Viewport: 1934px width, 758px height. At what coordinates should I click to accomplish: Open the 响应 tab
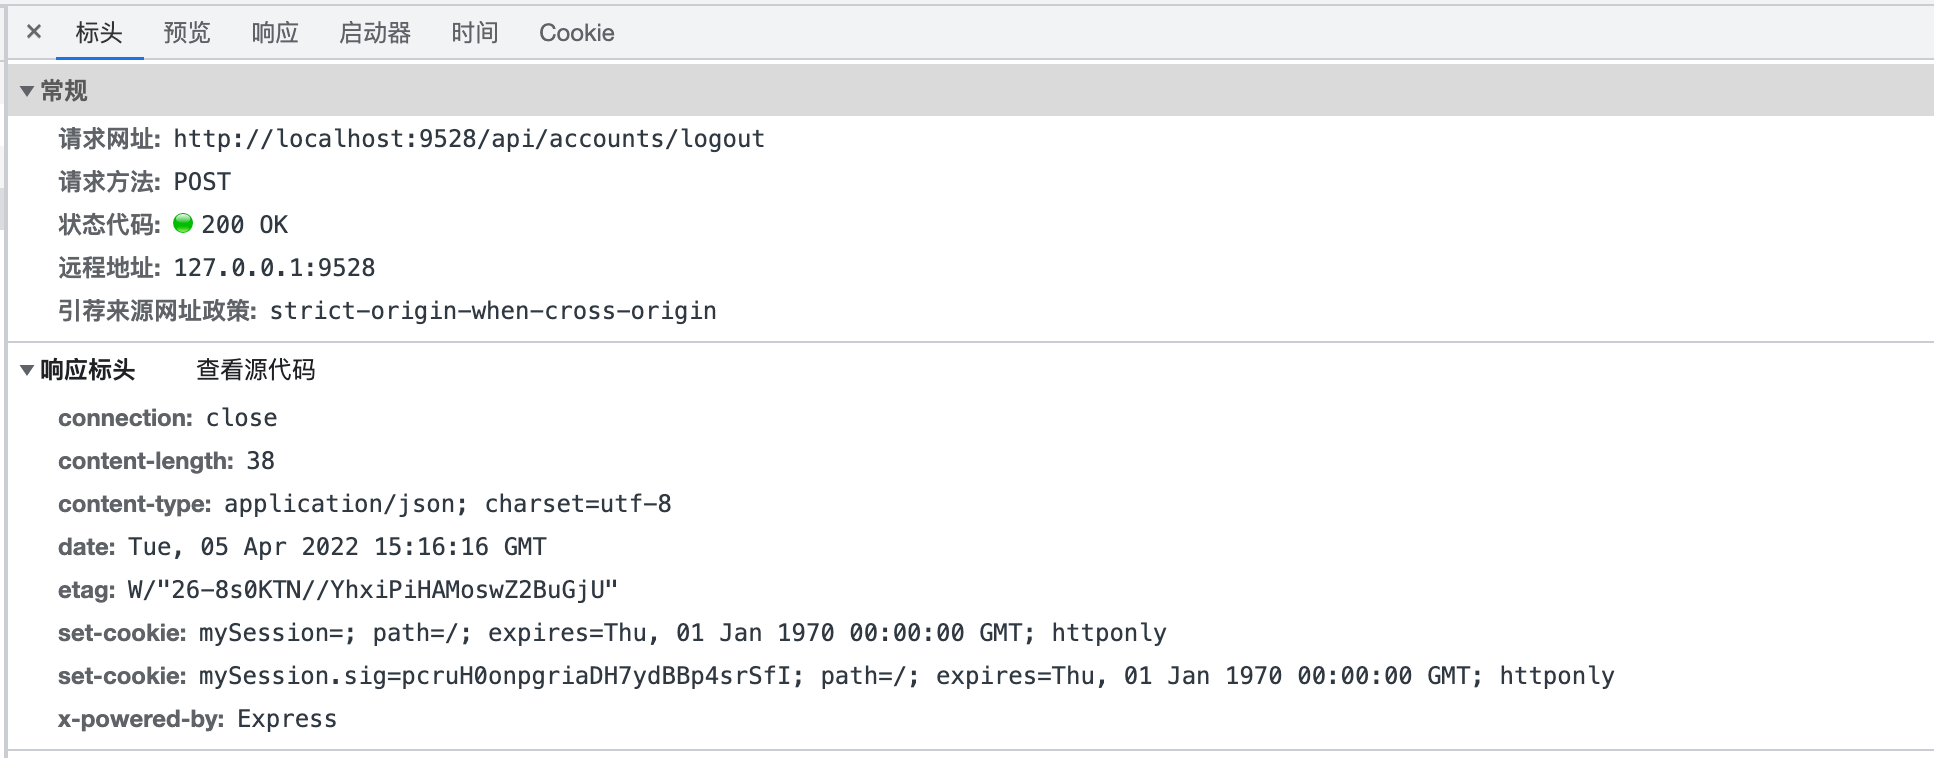click(x=273, y=32)
